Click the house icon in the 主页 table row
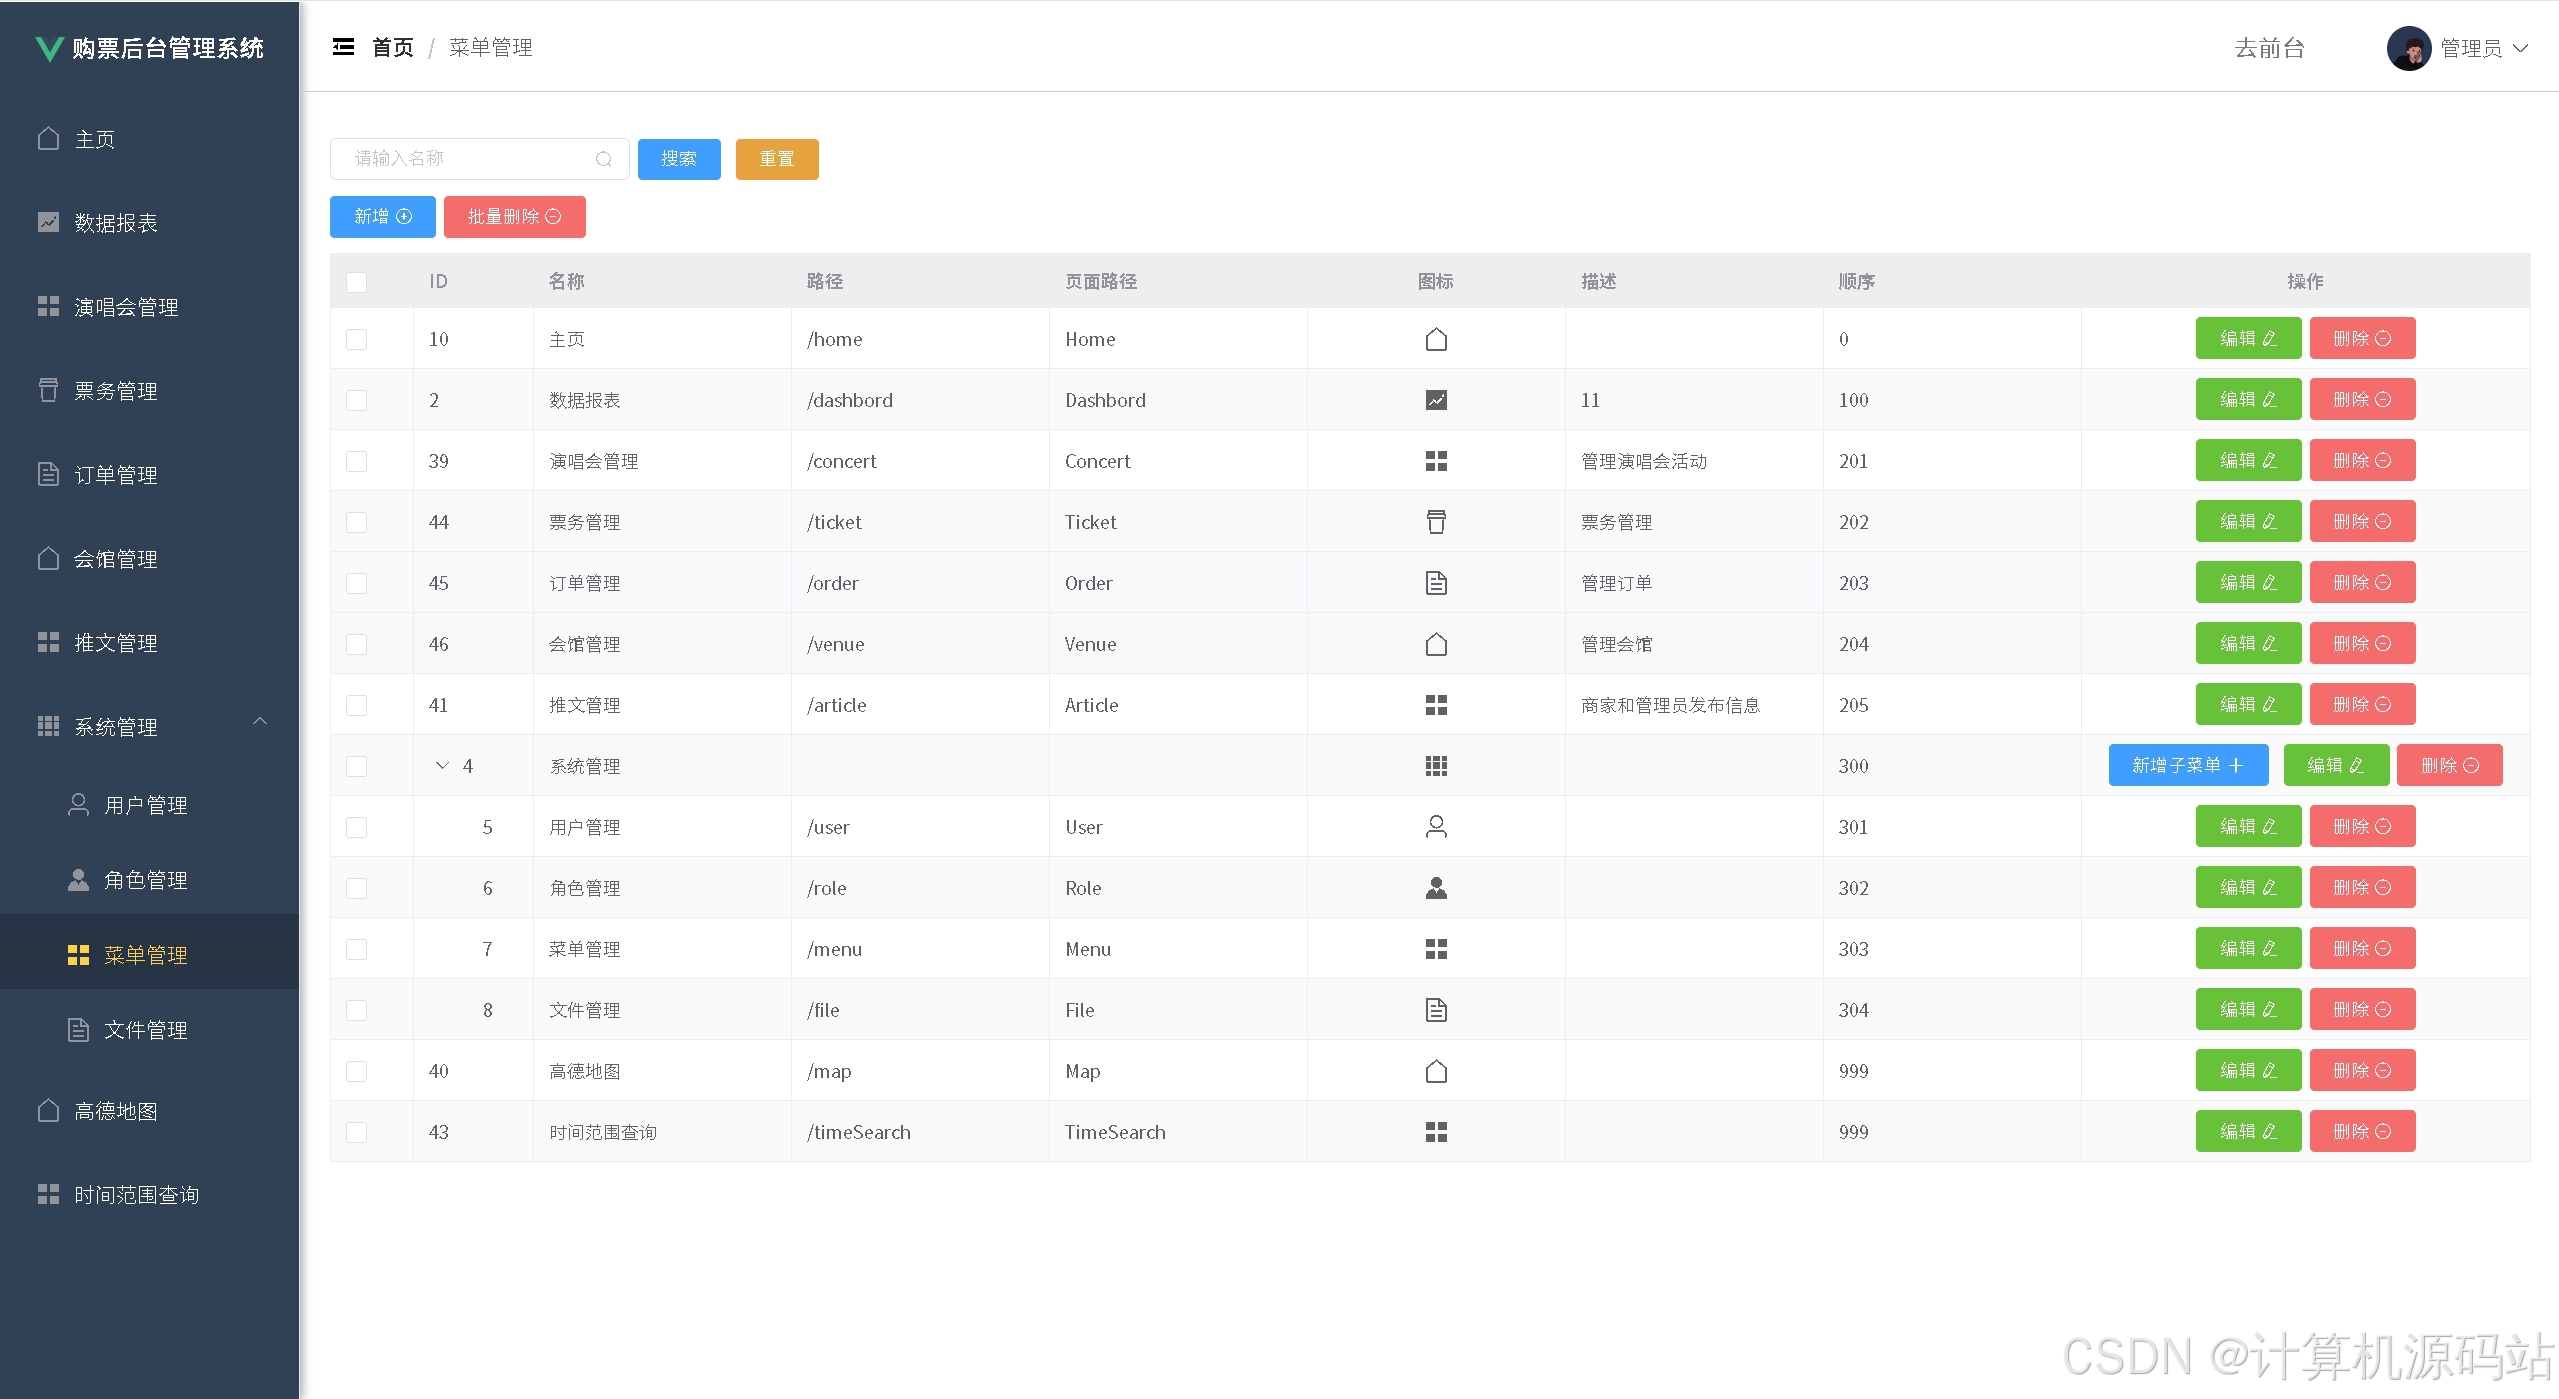The height and width of the screenshot is (1399, 2559). point(1436,339)
